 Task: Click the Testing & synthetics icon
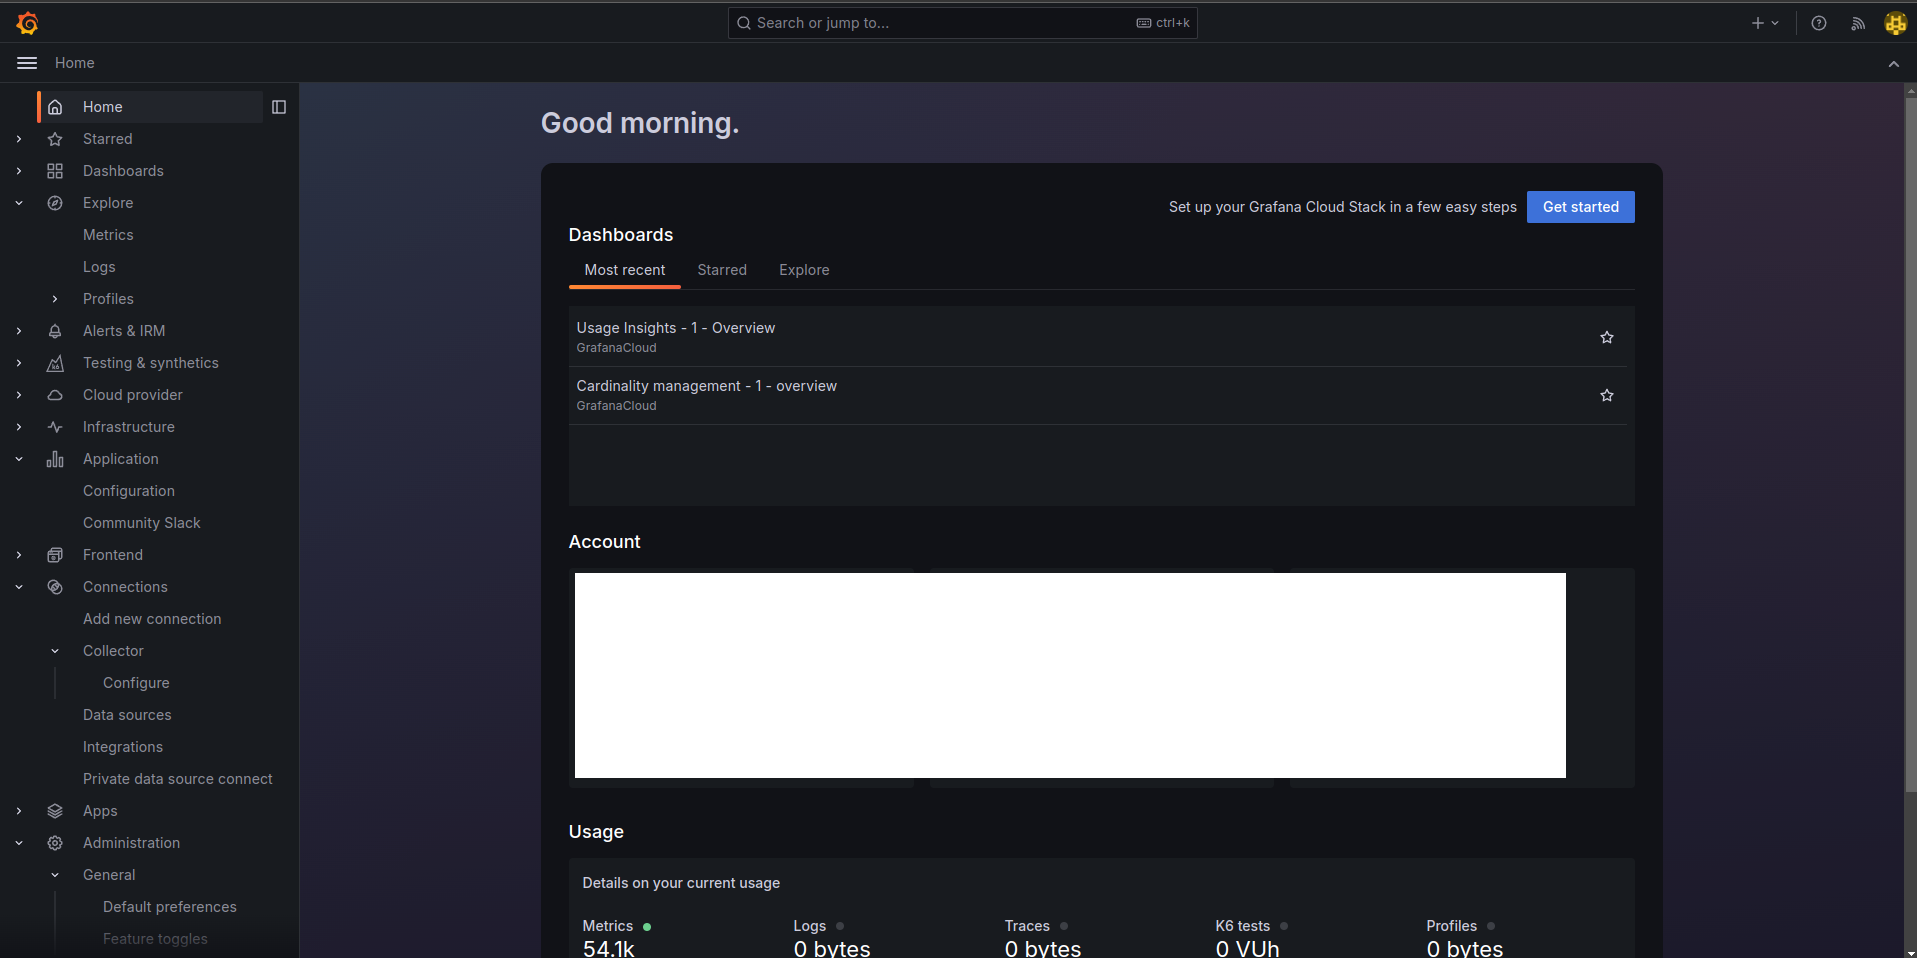click(x=55, y=363)
